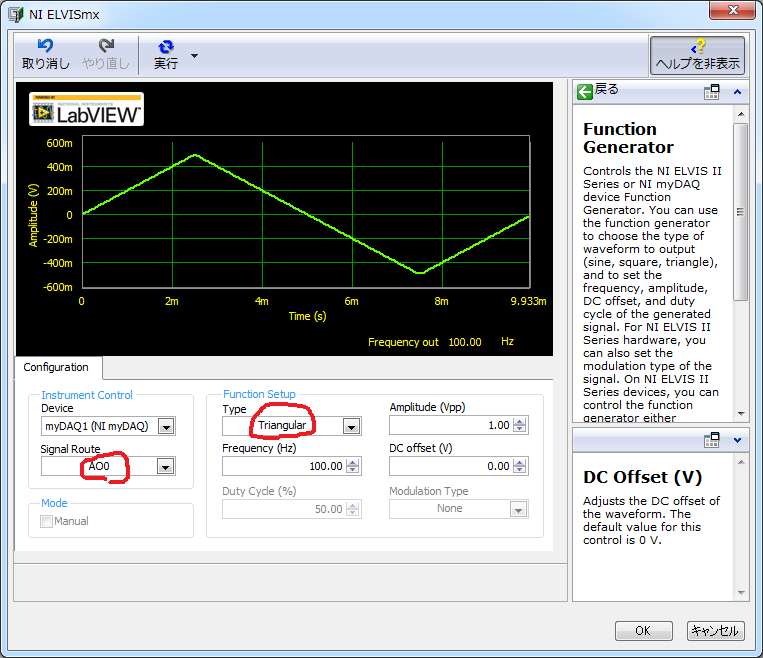Toggle the ヘルプを非表示 help button
The image size is (763, 658).
point(697,55)
